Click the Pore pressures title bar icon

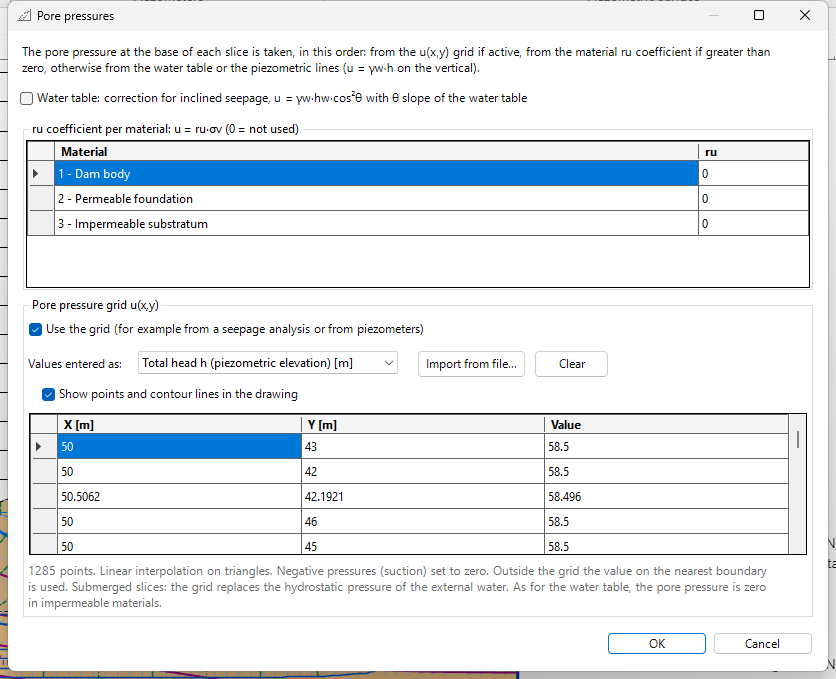coord(24,16)
